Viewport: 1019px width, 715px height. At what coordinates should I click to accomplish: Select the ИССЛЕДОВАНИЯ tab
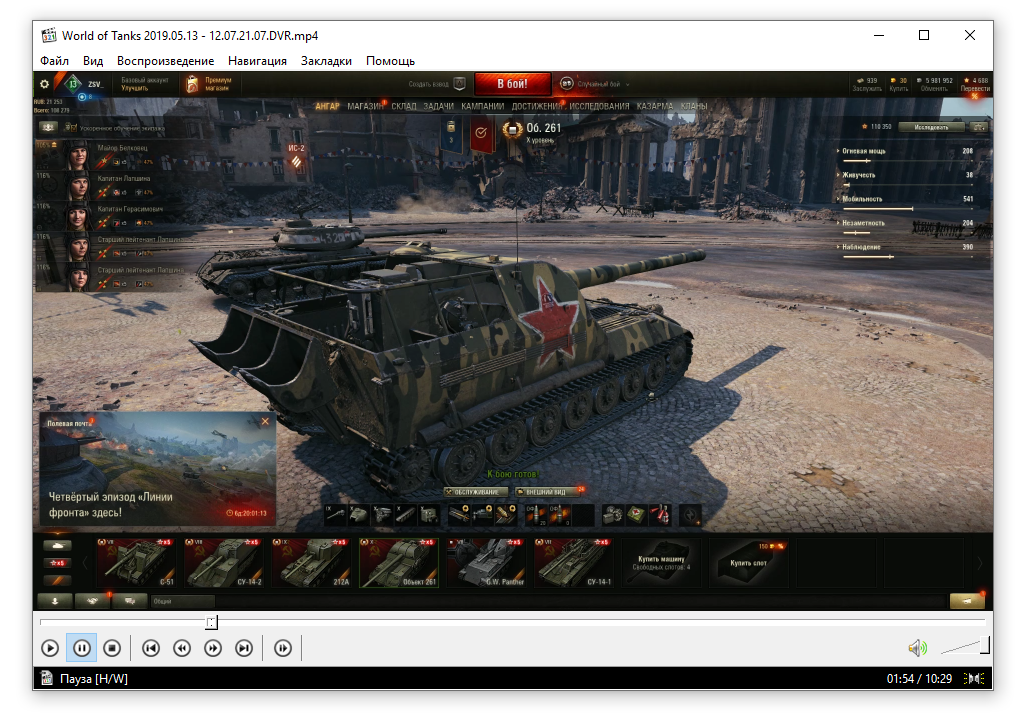[x=599, y=106]
